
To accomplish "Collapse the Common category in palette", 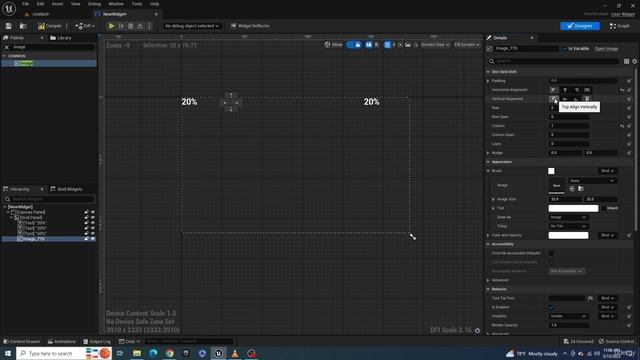I will (4, 56).
